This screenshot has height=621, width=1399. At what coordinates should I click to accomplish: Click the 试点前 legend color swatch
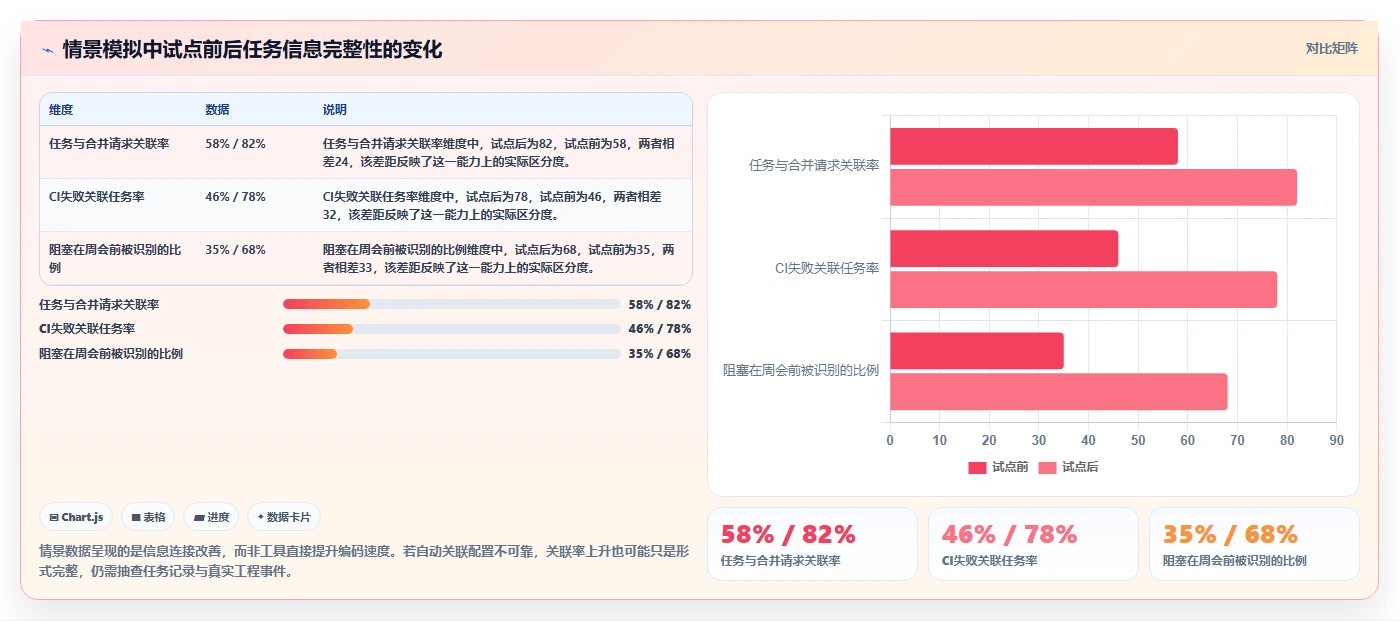tap(977, 468)
